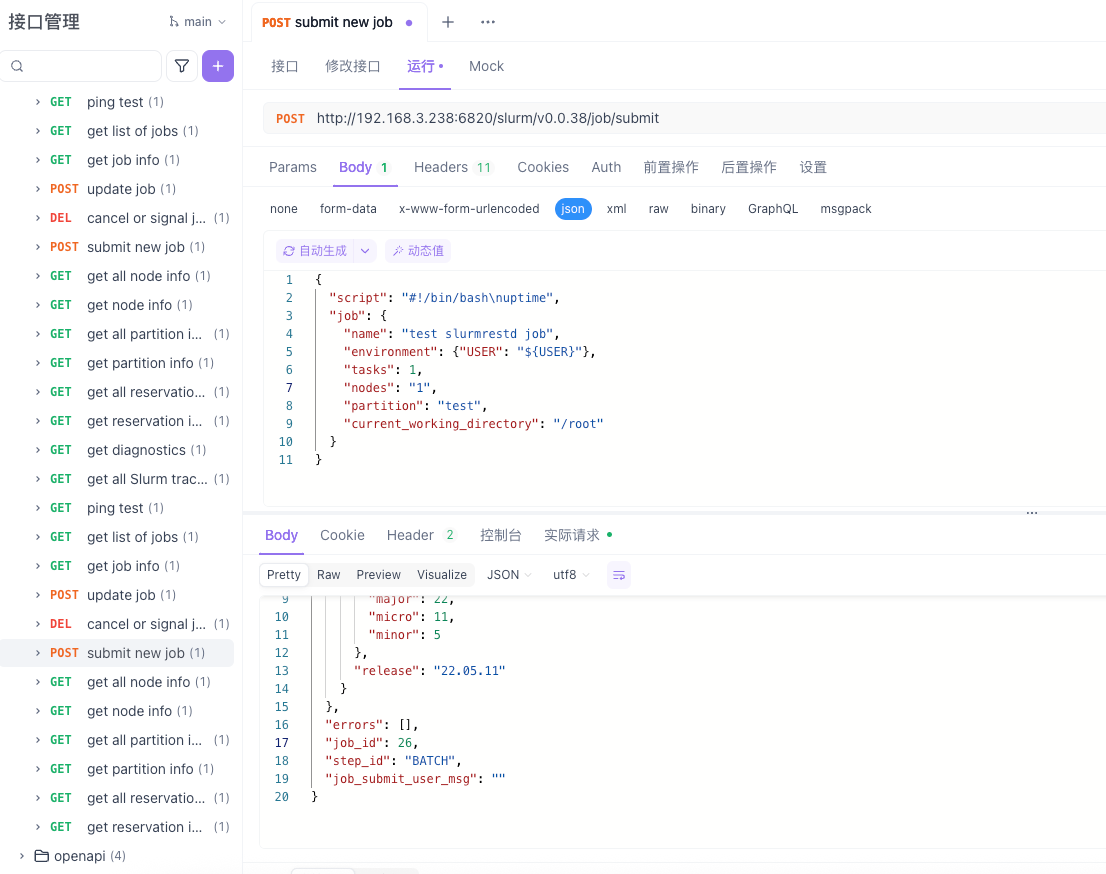Select the POST submit new job tab

click(338, 23)
